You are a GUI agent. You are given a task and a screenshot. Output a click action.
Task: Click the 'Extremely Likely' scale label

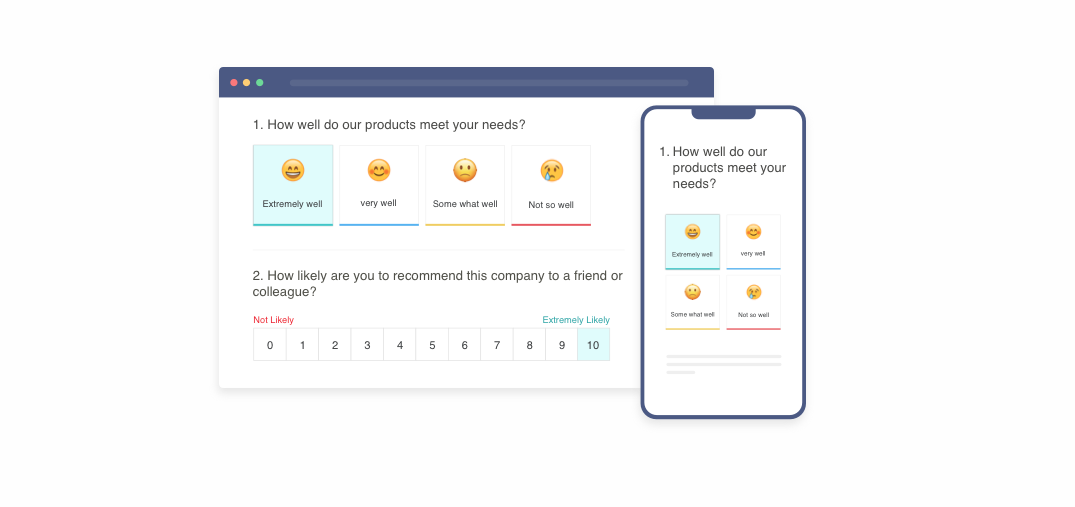tap(576, 320)
